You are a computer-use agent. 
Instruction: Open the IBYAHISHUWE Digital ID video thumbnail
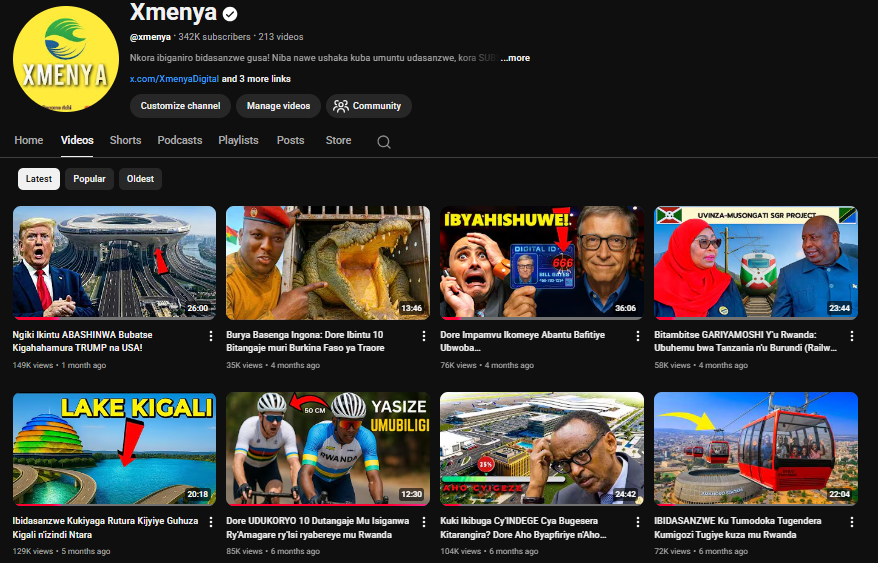point(542,263)
